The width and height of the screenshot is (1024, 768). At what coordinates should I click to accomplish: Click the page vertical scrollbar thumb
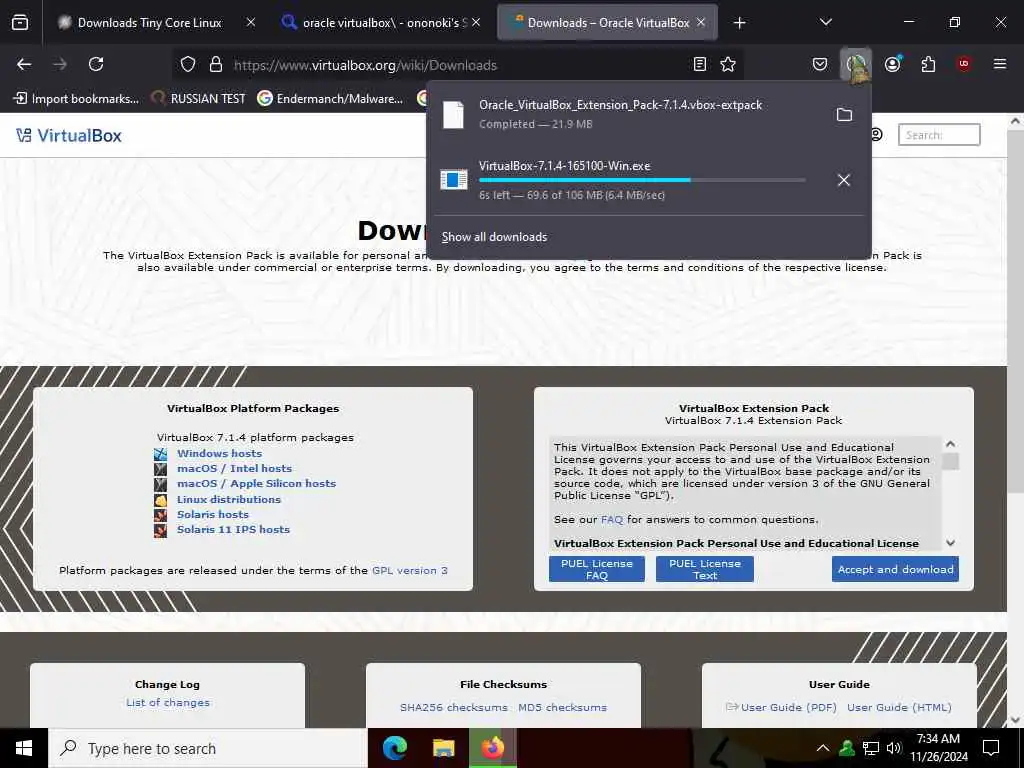tap(1015, 312)
